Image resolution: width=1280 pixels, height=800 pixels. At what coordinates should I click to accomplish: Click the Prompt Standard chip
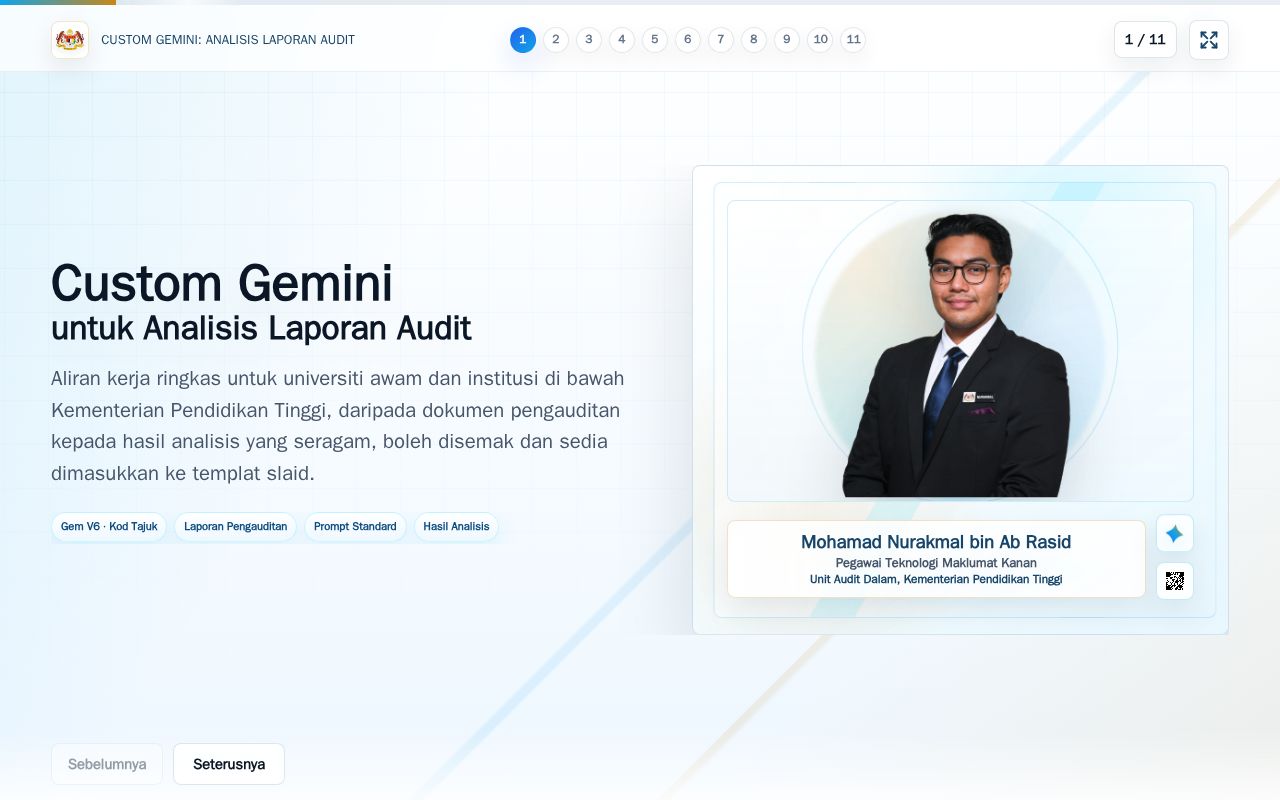point(355,527)
